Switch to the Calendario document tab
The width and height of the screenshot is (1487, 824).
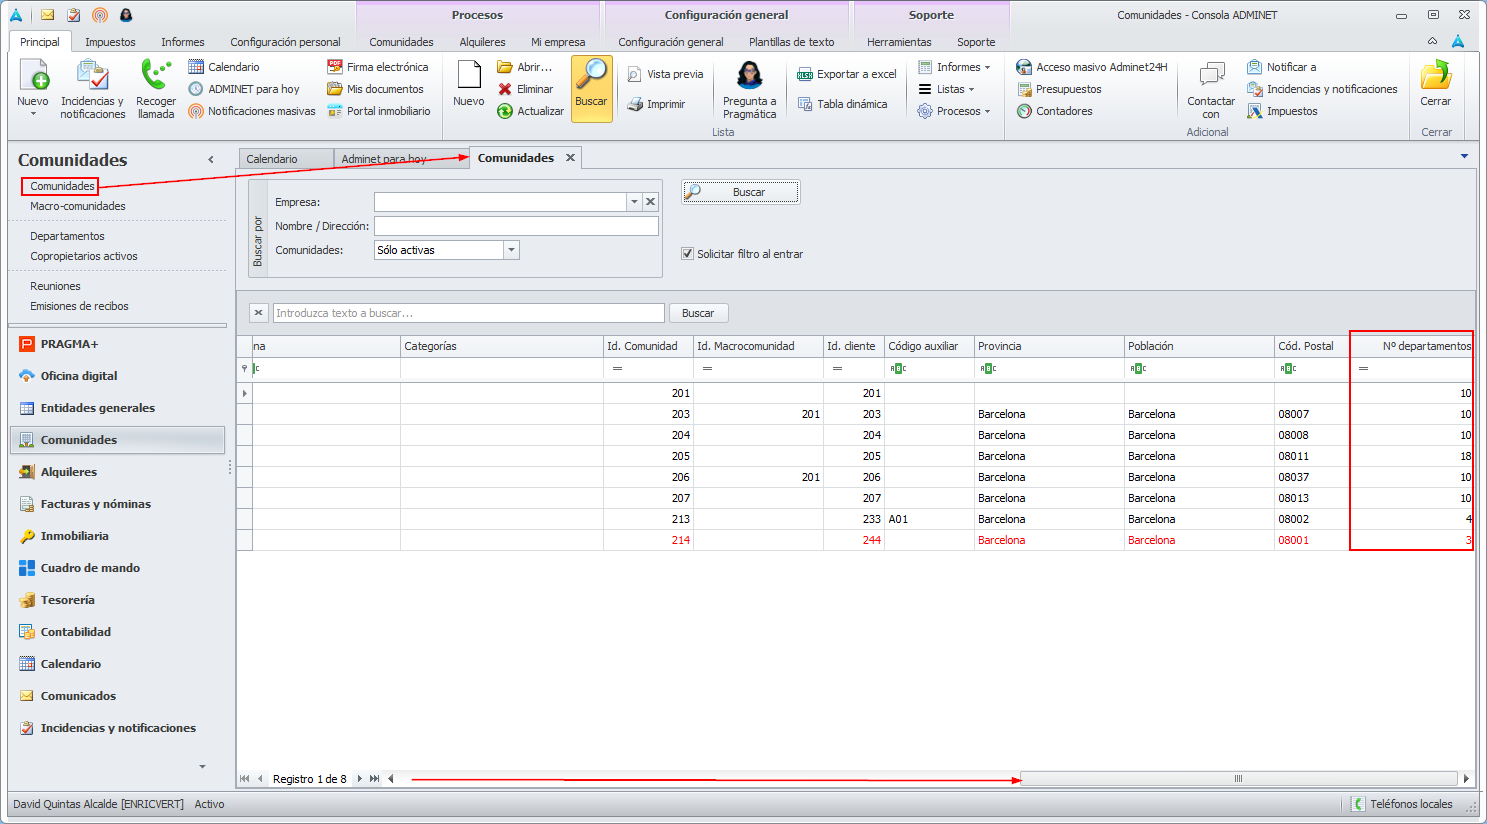pyautogui.click(x=286, y=159)
